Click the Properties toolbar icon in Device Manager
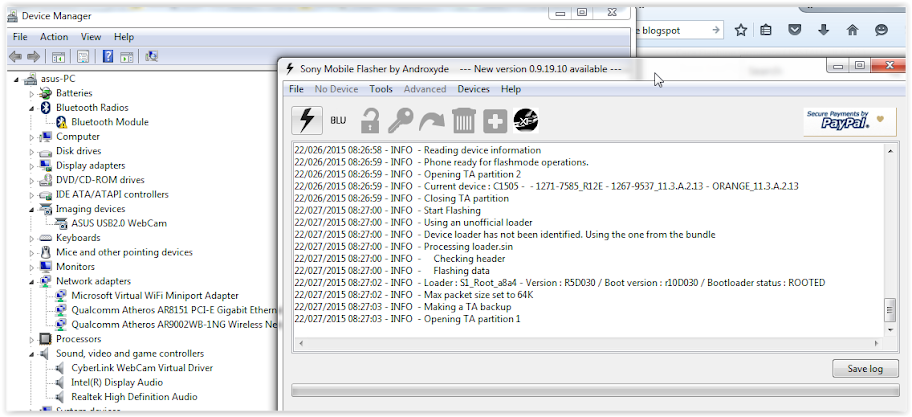Image resolution: width=912 pixels, height=417 pixels. point(83,56)
